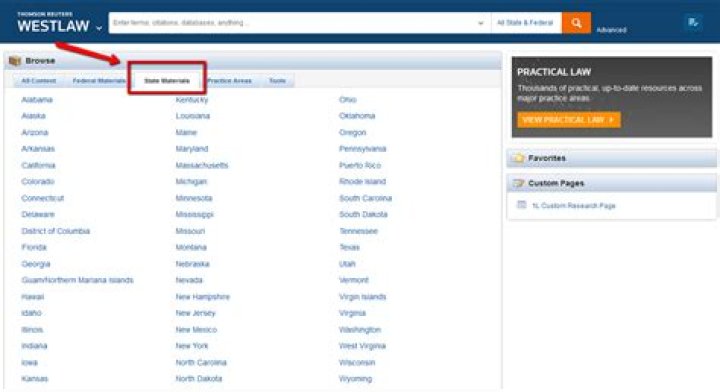
Task: Switch to the All Content tab
Action: [39, 81]
